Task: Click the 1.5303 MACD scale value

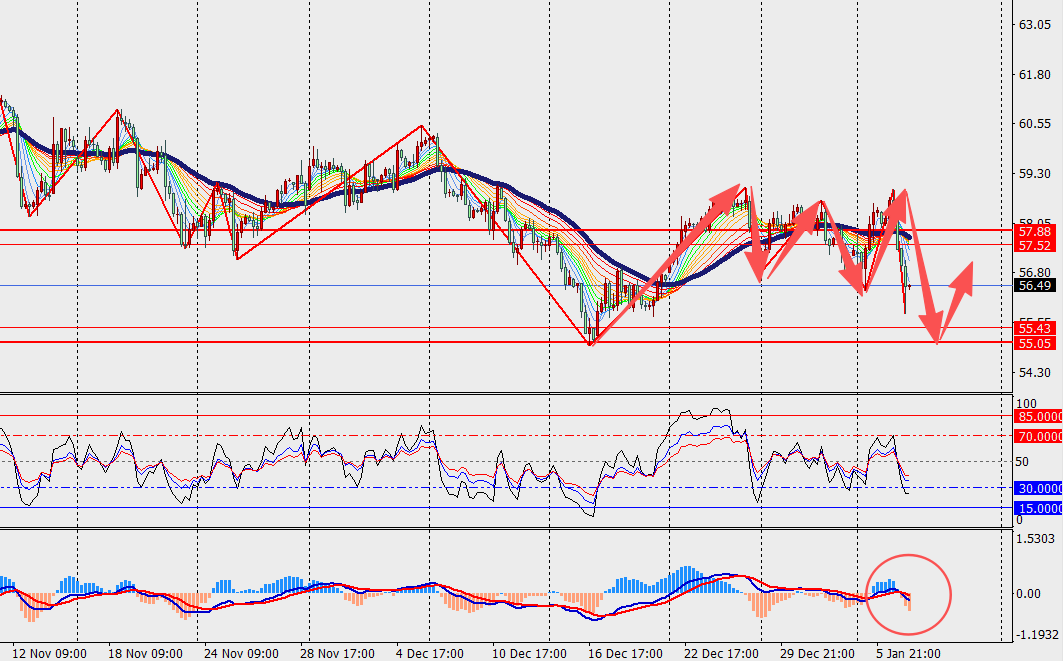Action: pos(1035,540)
